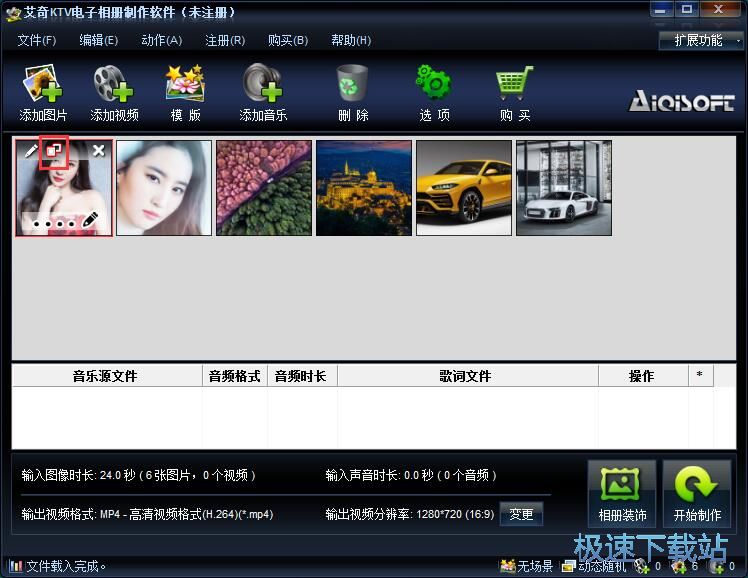
Task: Click the 无场景 status bar item
Action: (x=527, y=566)
